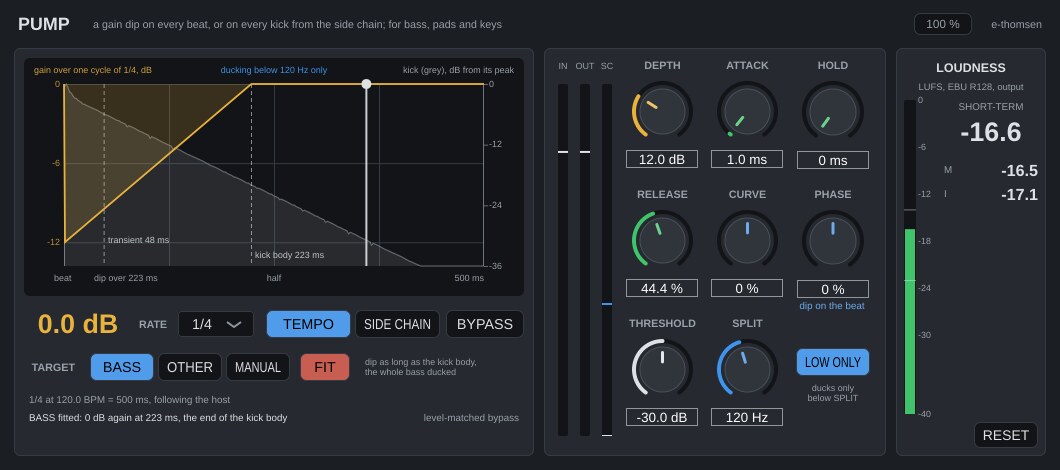Click the 1.0 ms attack value field

click(747, 160)
